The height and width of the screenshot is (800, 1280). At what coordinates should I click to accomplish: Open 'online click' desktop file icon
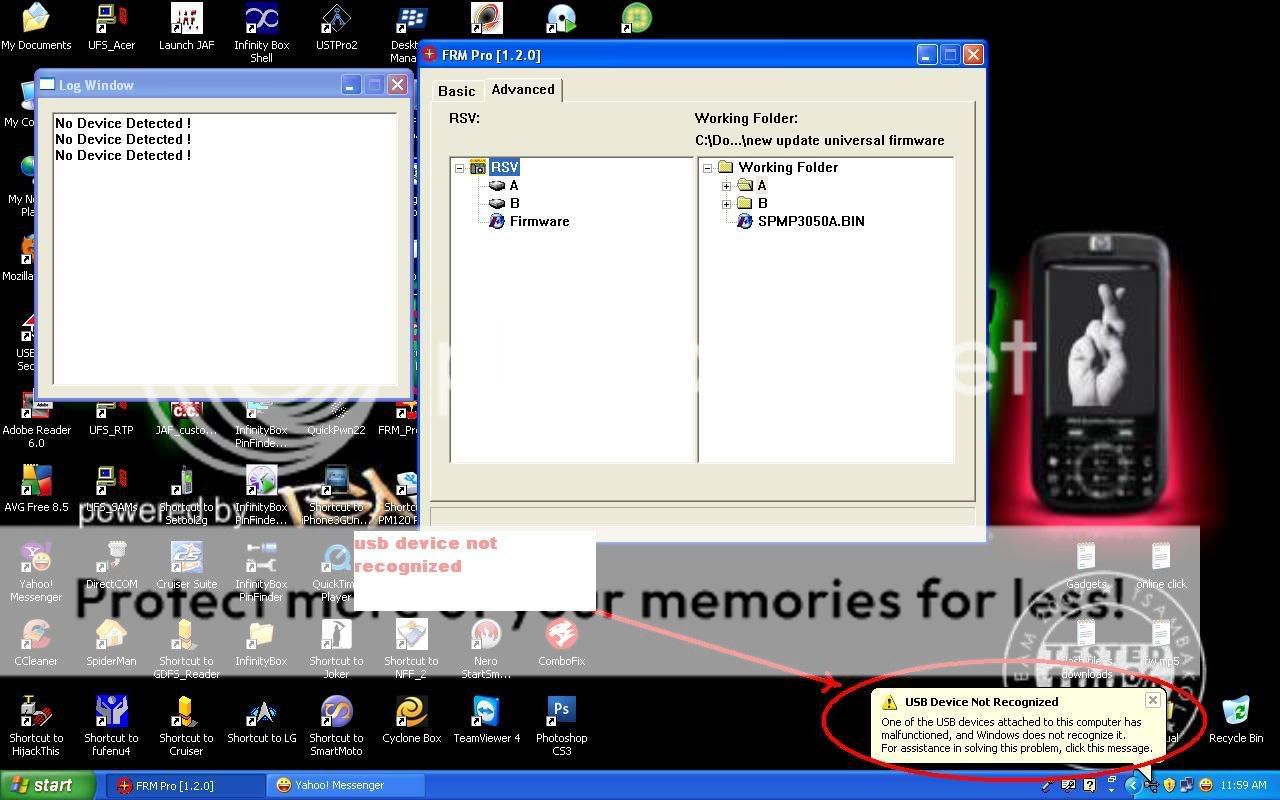pos(1161,566)
